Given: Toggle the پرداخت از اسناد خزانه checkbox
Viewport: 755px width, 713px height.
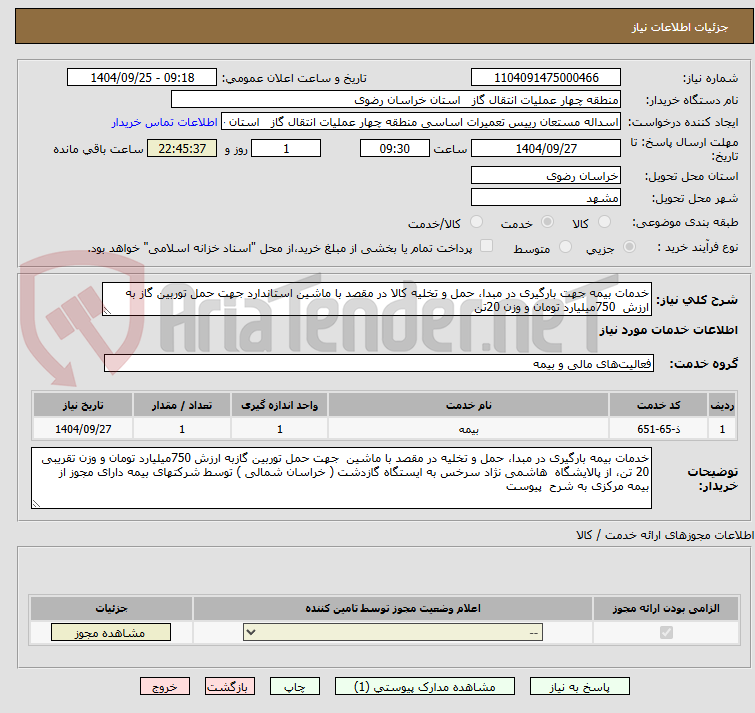Looking at the screenshot, I should (x=486, y=247).
